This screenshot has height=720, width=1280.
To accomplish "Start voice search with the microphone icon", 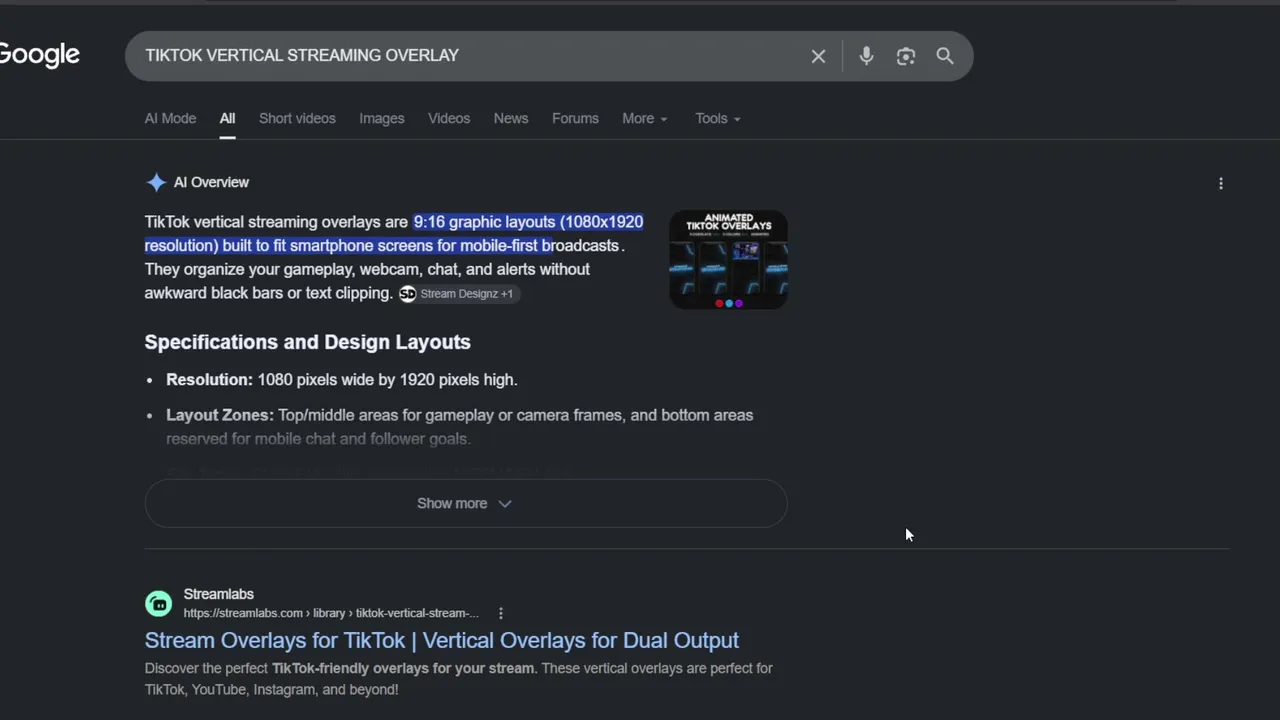I will 866,56.
